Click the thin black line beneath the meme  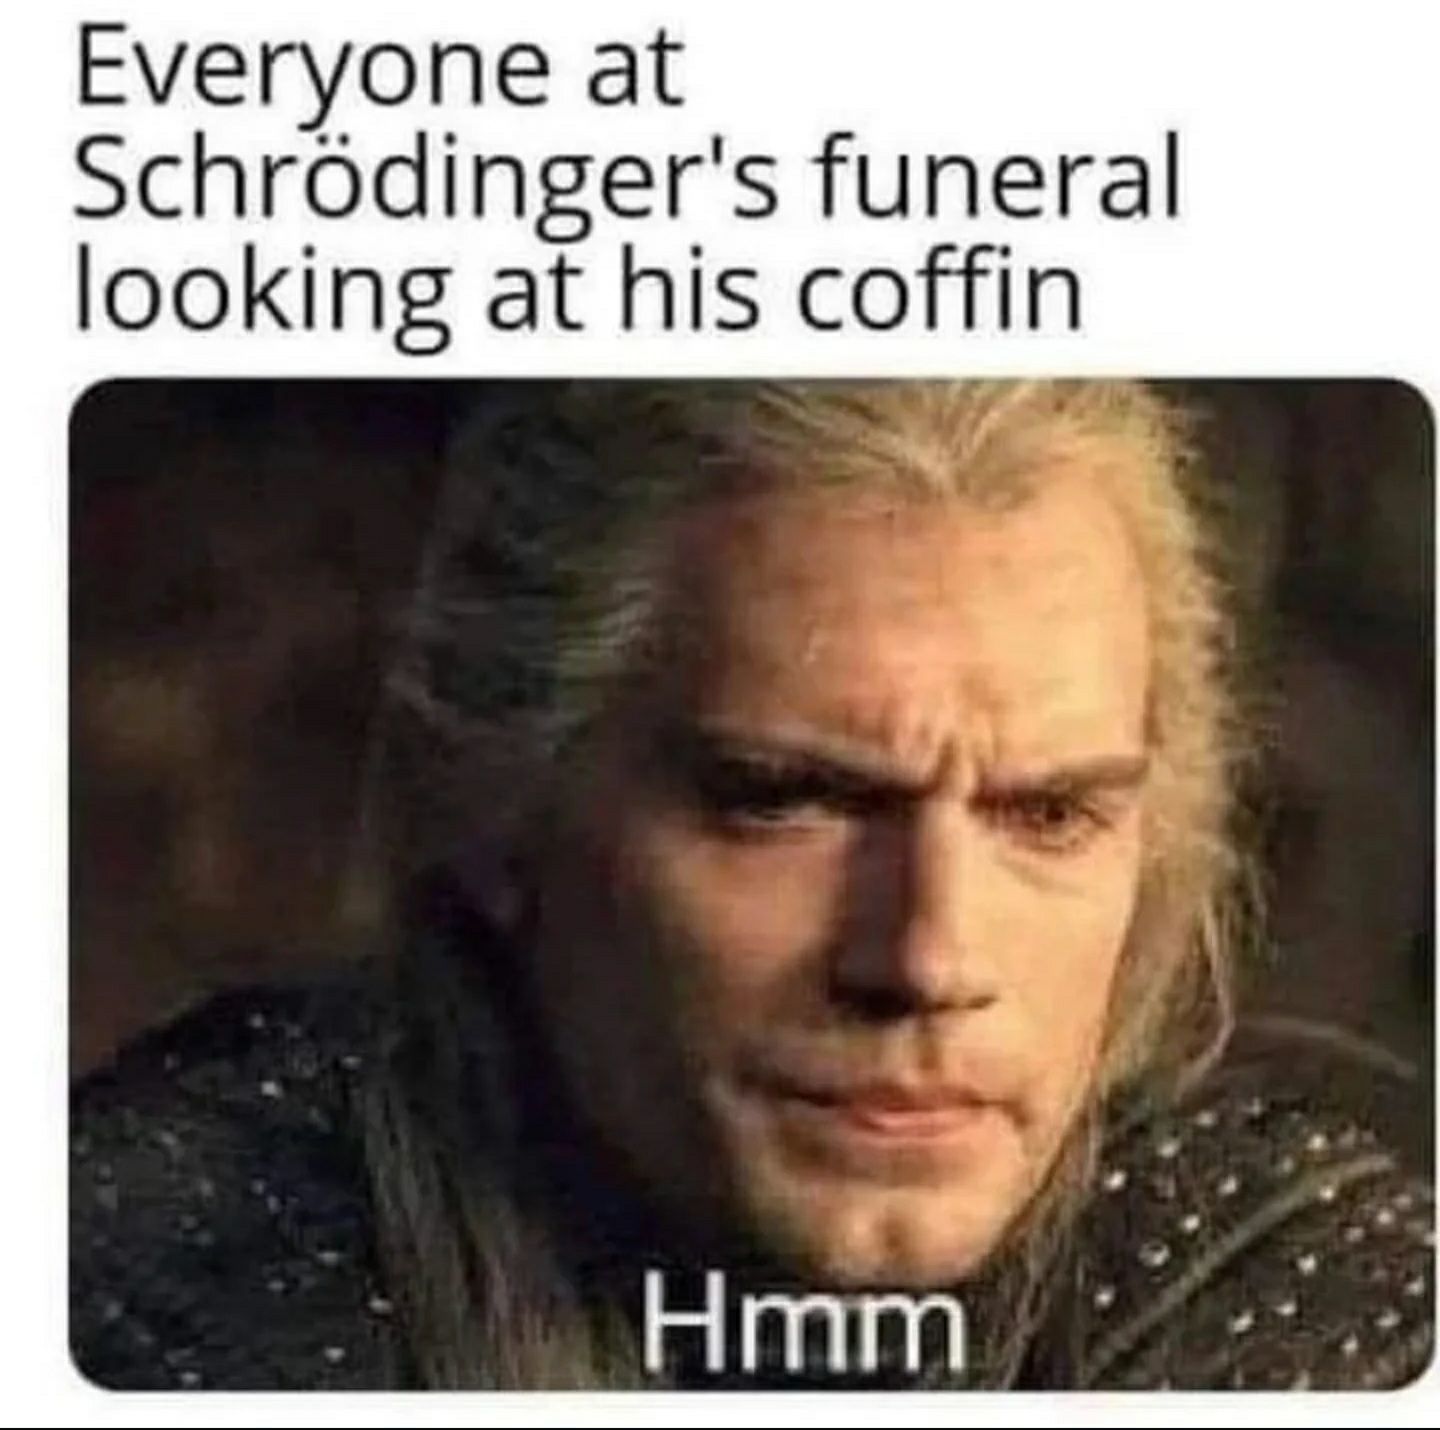(720, 1426)
